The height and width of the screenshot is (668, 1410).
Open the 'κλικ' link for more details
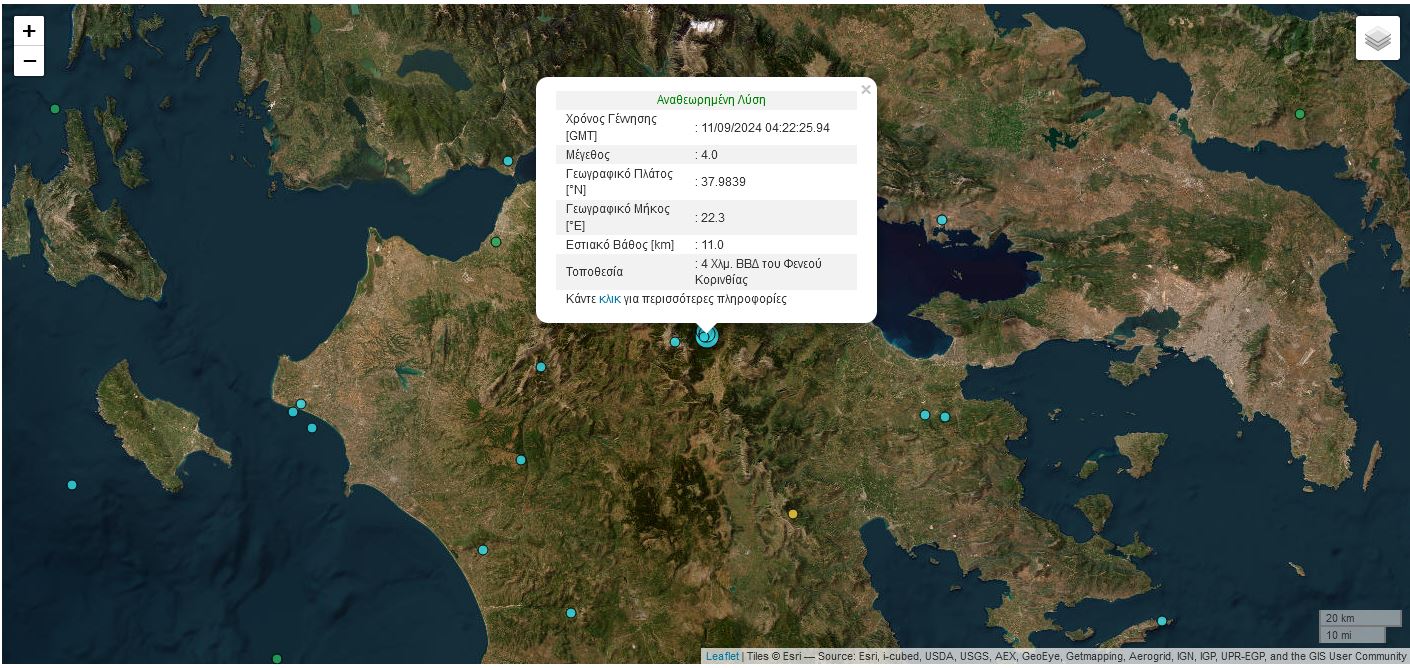[x=609, y=299]
